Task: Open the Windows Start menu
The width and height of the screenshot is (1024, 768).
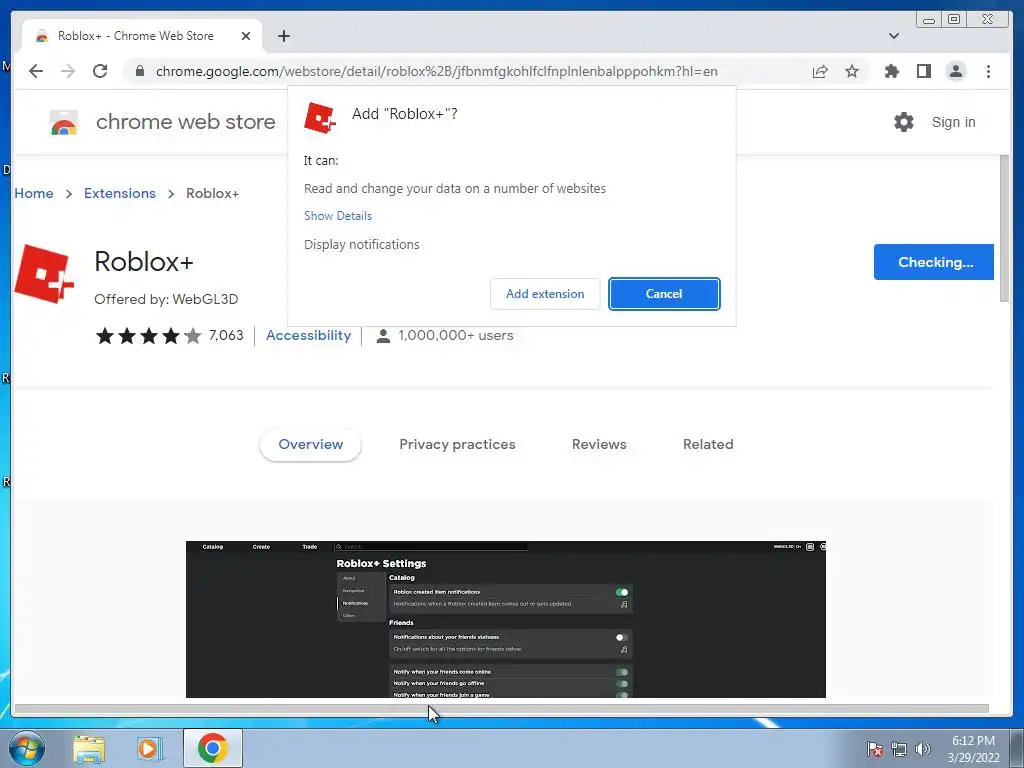Action: 27,748
